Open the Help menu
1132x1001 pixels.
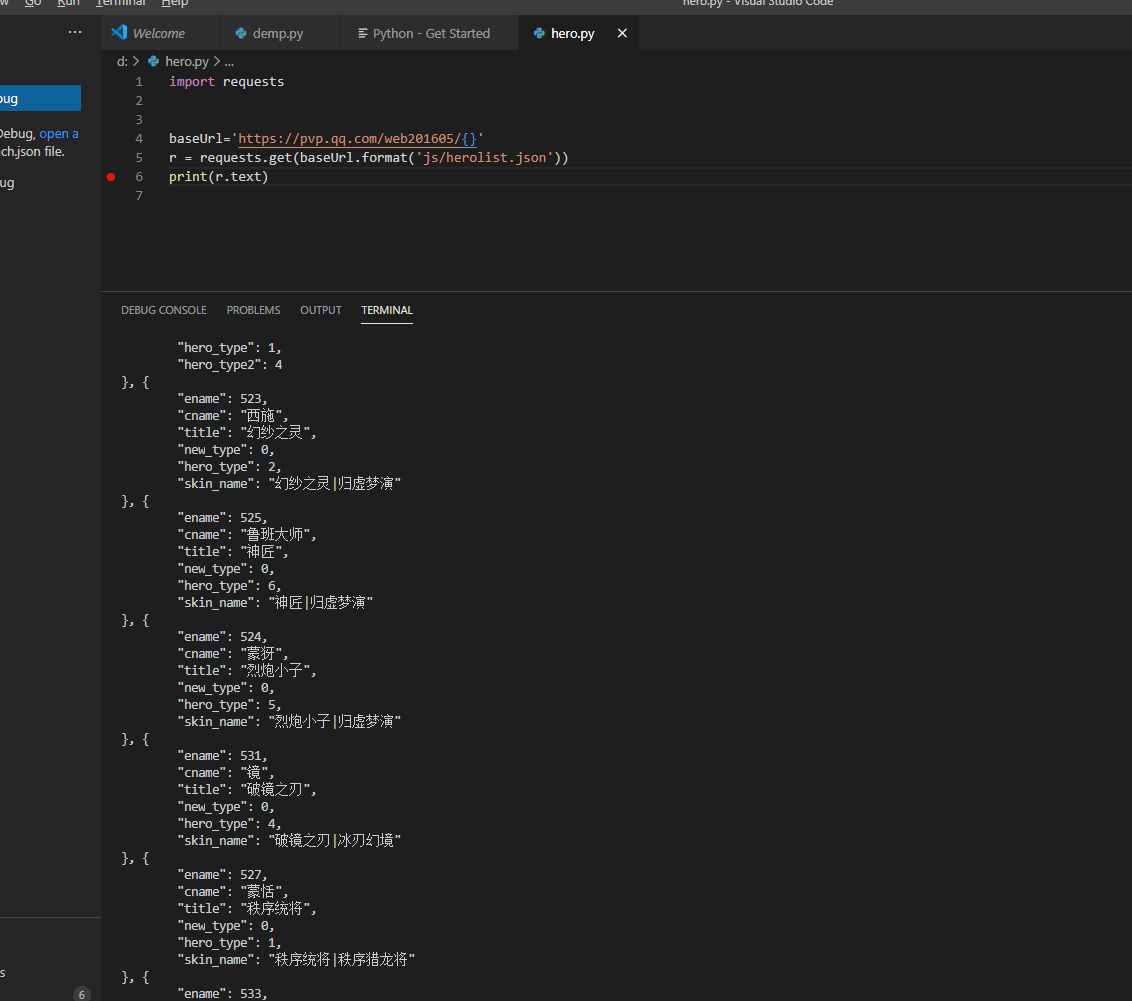point(175,3)
